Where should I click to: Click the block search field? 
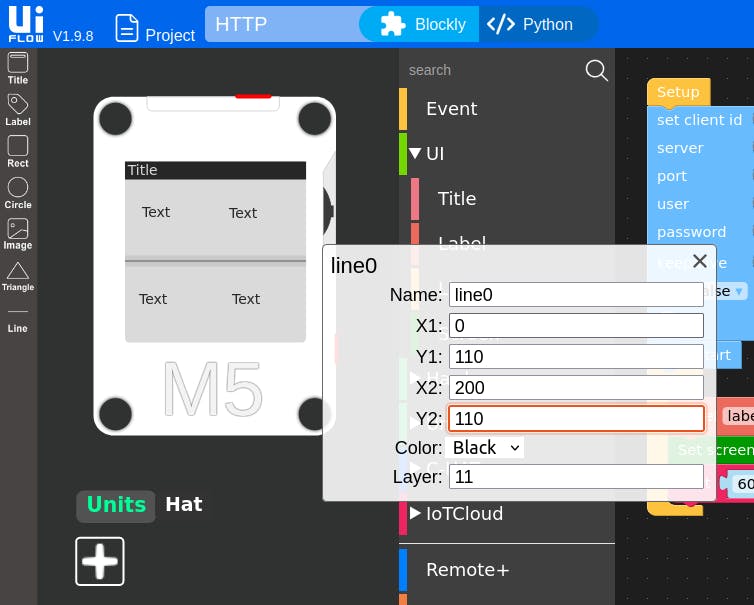click(493, 70)
